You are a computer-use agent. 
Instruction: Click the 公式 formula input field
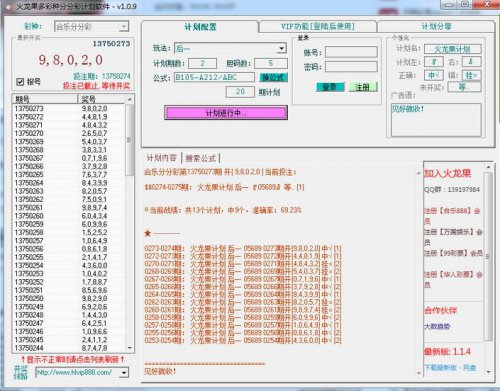coord(214,77)
